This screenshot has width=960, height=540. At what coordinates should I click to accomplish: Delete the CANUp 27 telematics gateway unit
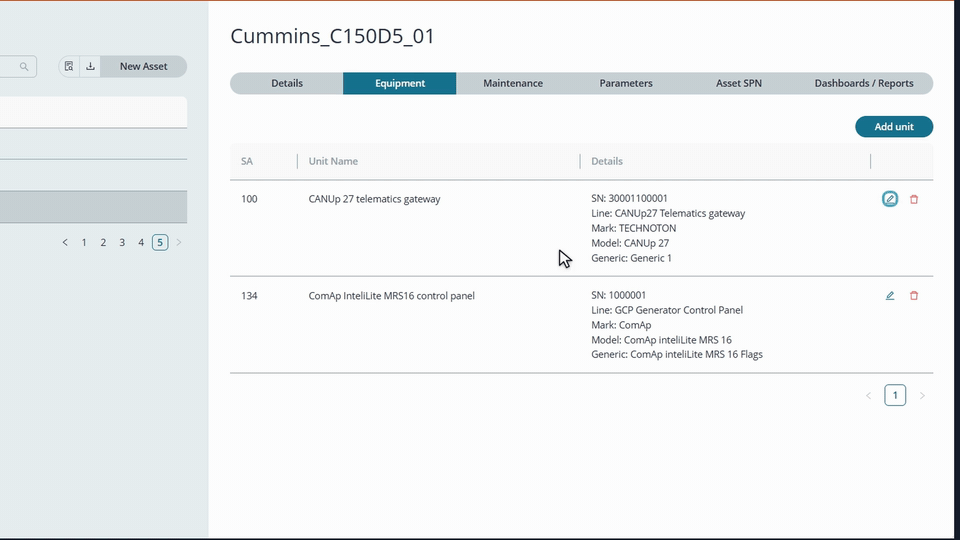[x=913, y=199]
